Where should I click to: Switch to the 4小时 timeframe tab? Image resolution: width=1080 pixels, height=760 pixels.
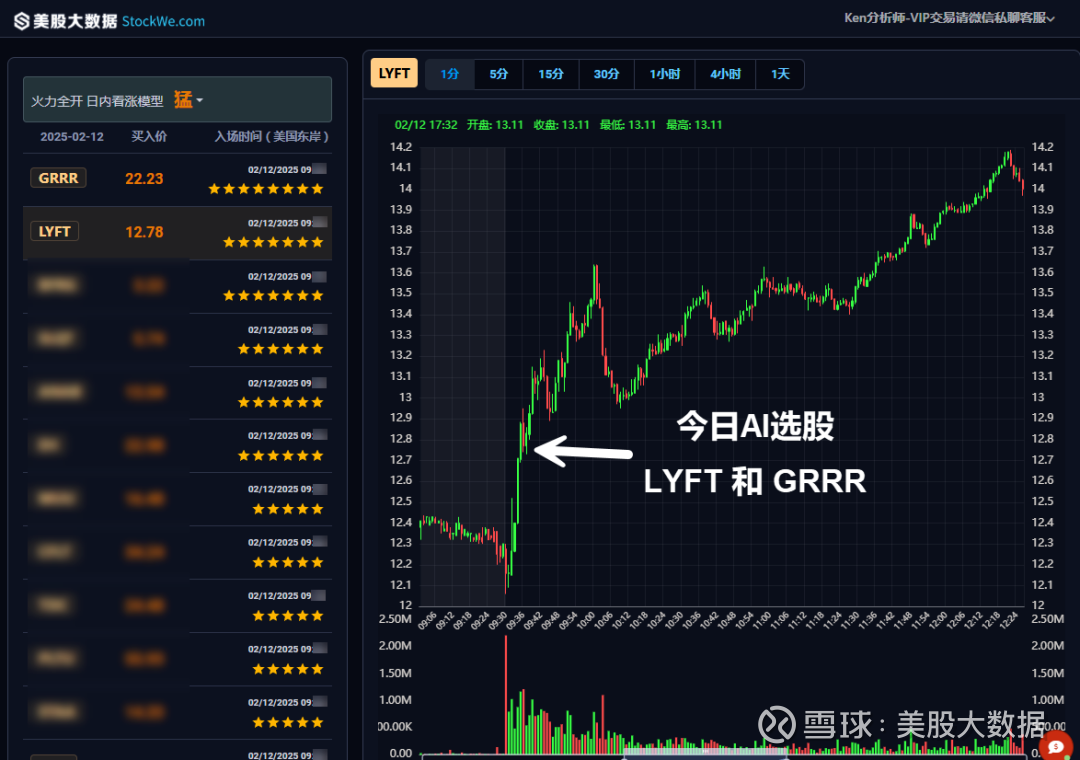coord(725,74)
